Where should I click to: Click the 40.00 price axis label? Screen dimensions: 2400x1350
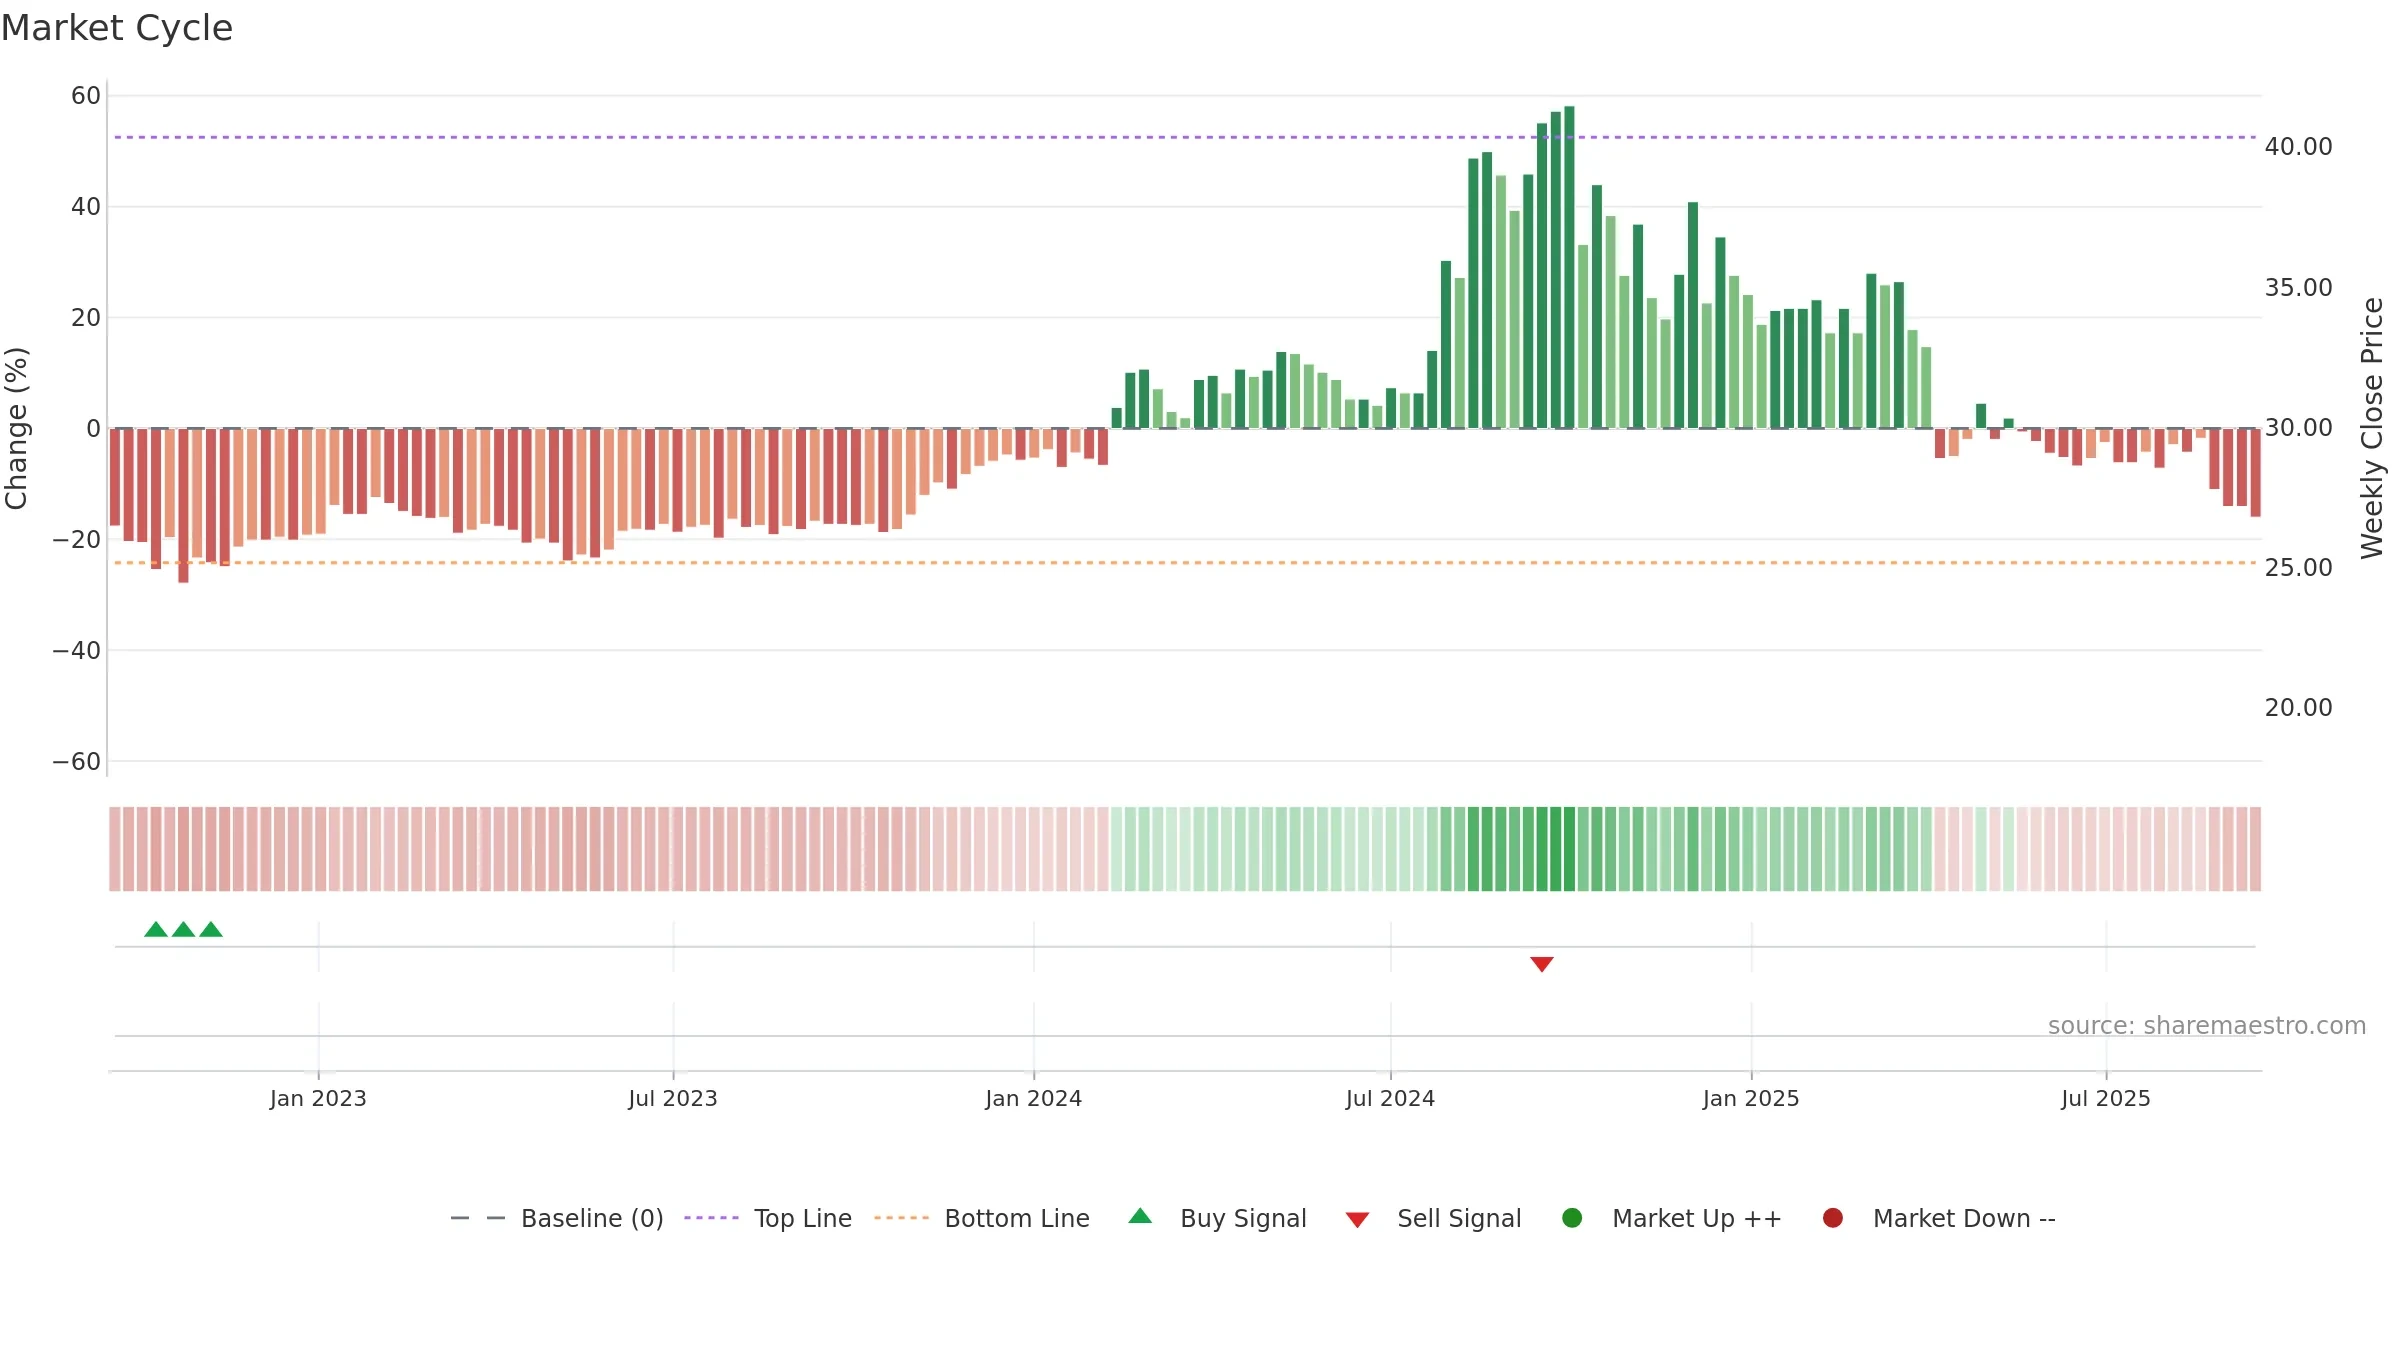[x=2298, y=147]
